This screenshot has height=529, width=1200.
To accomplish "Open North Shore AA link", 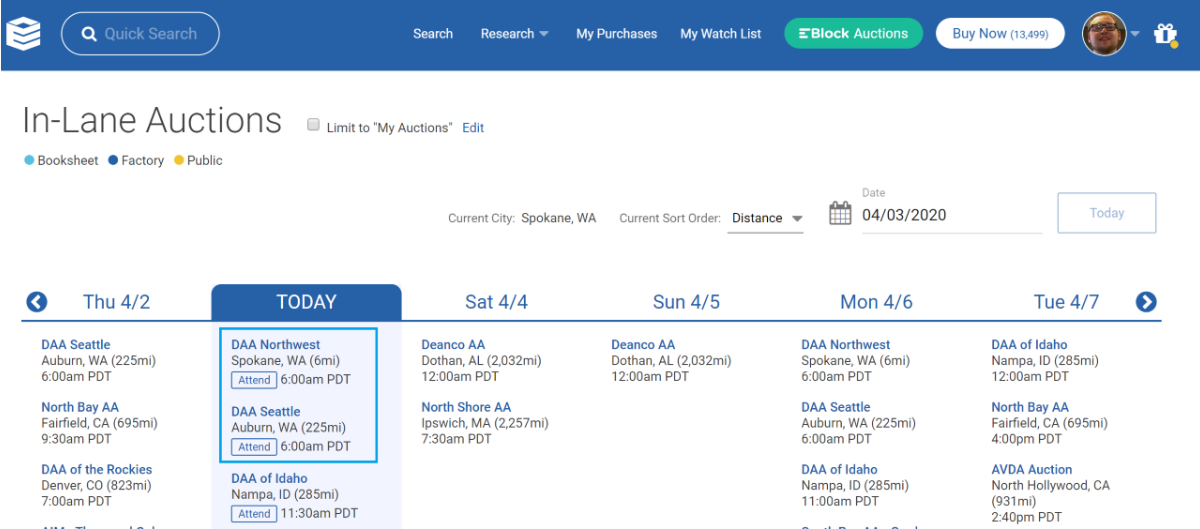I will click(x=466, y=407).
